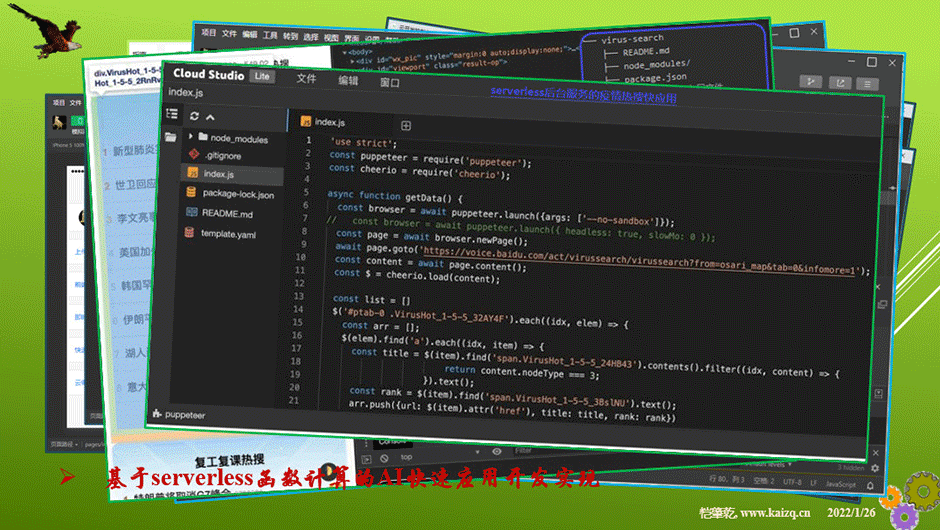The image size is (940, 530).
Task: Click the clear console icon
Action: pyautogui.click(x=384, y=458)
